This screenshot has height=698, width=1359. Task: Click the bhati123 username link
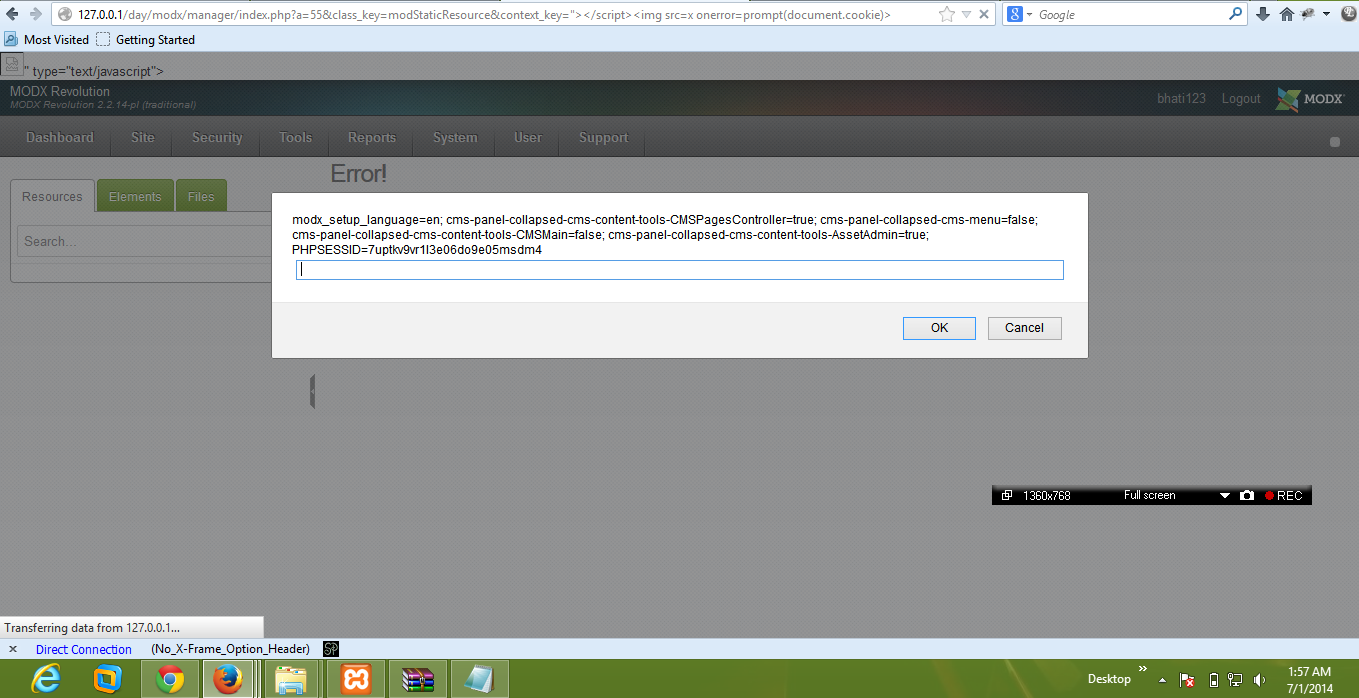click(1181, 99)
